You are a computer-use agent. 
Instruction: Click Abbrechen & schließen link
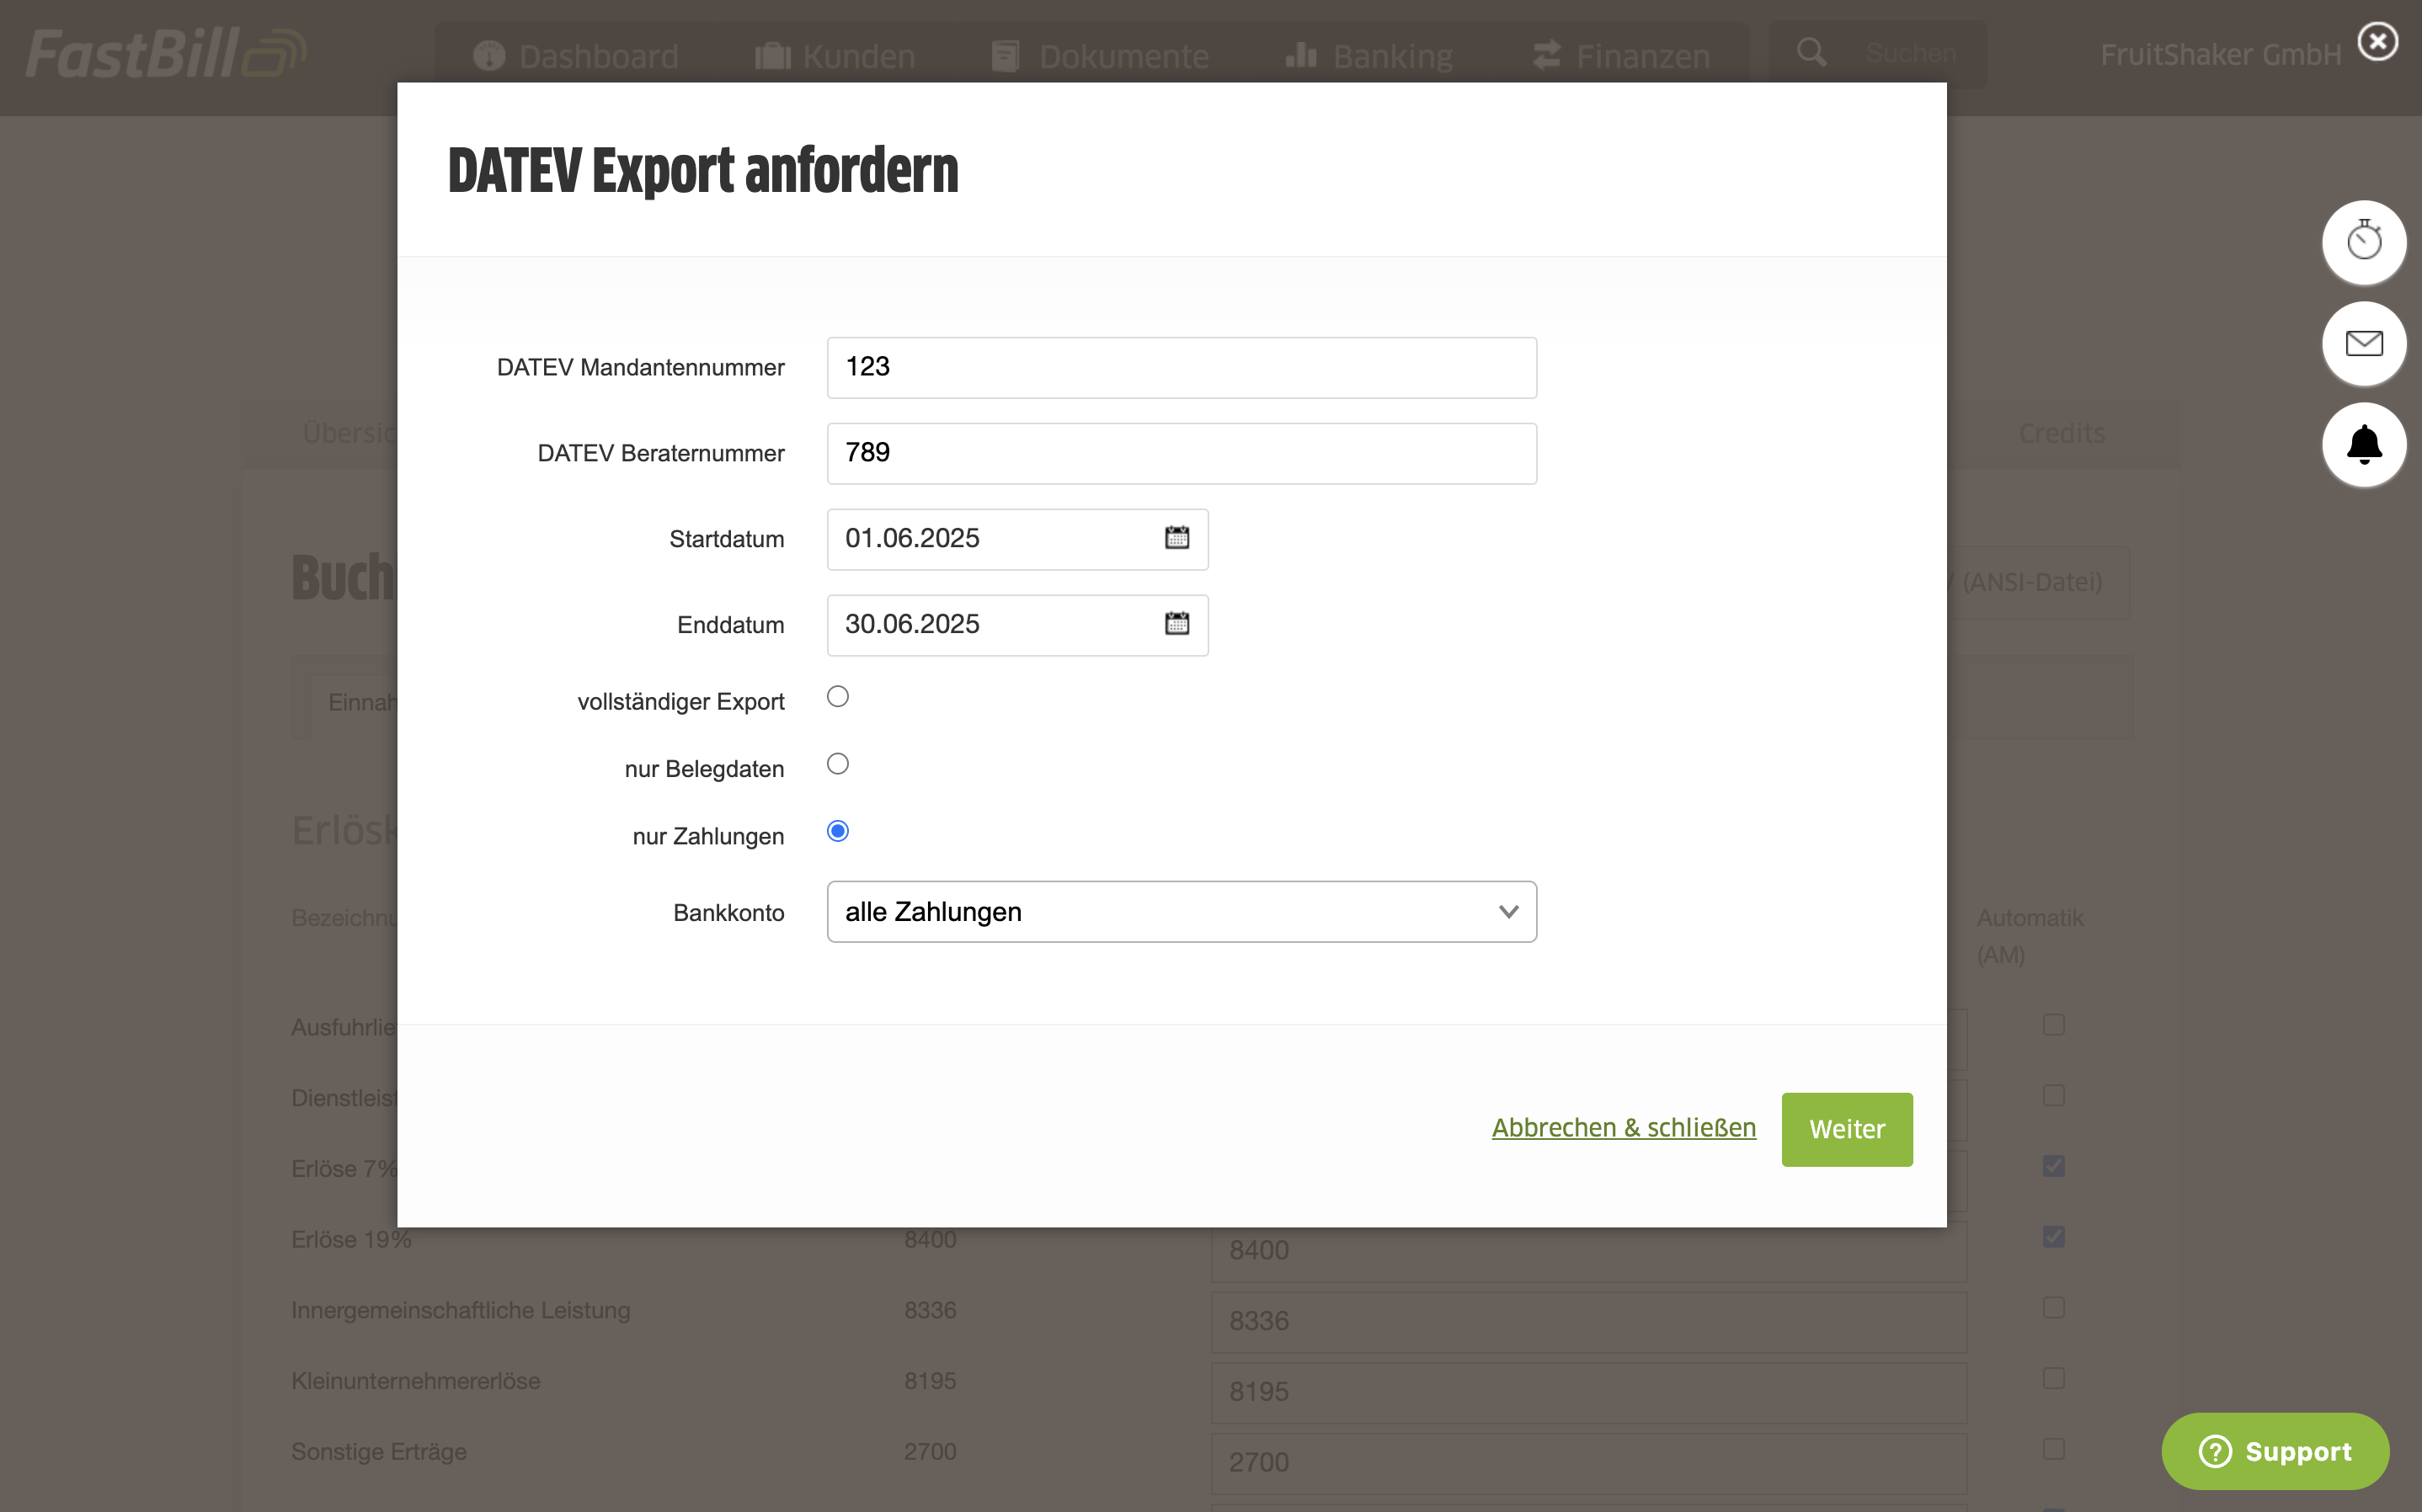tap(1623, 1128)
